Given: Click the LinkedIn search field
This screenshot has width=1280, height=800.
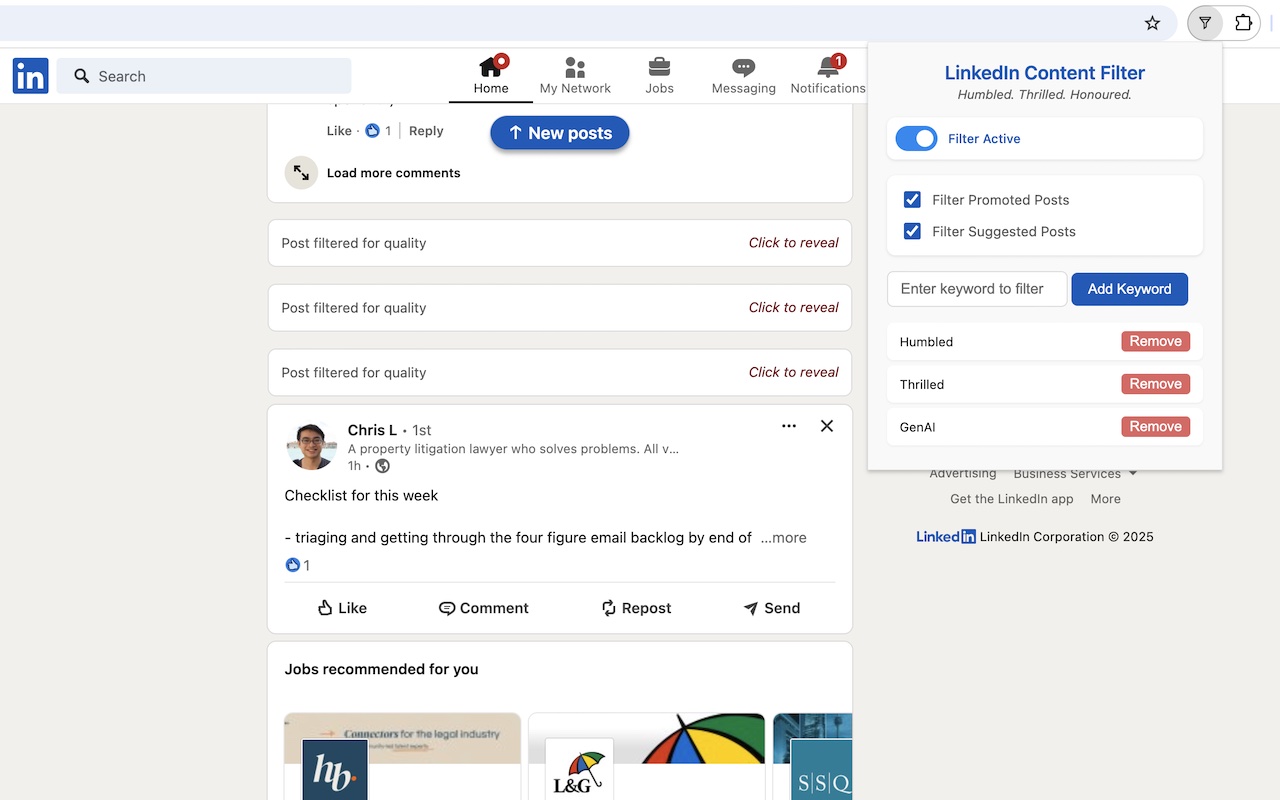Looking at the screenshot, I should click(x=204, y=76).
